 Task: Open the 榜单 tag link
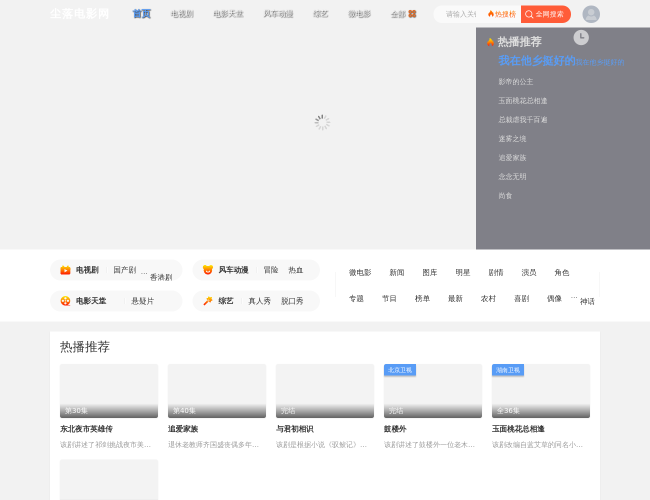coord(422,299)
